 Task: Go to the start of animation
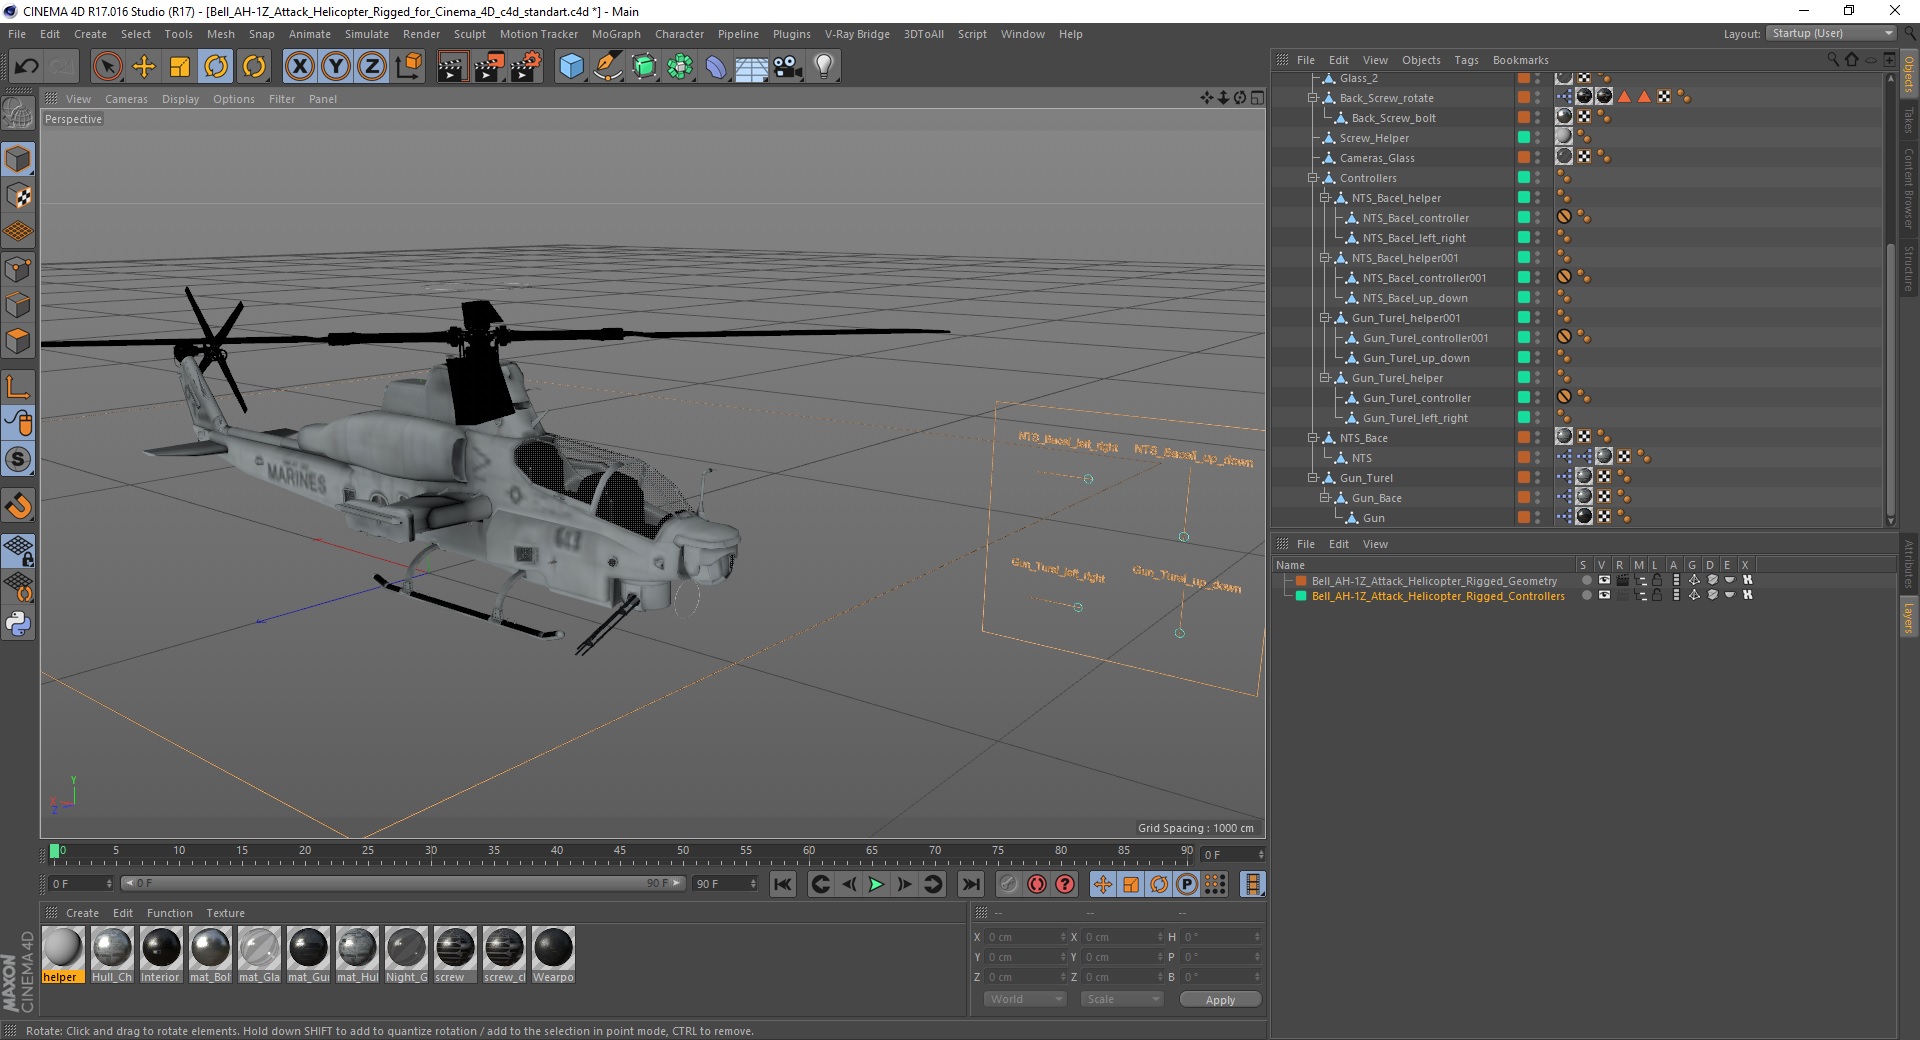click(783, 884)
